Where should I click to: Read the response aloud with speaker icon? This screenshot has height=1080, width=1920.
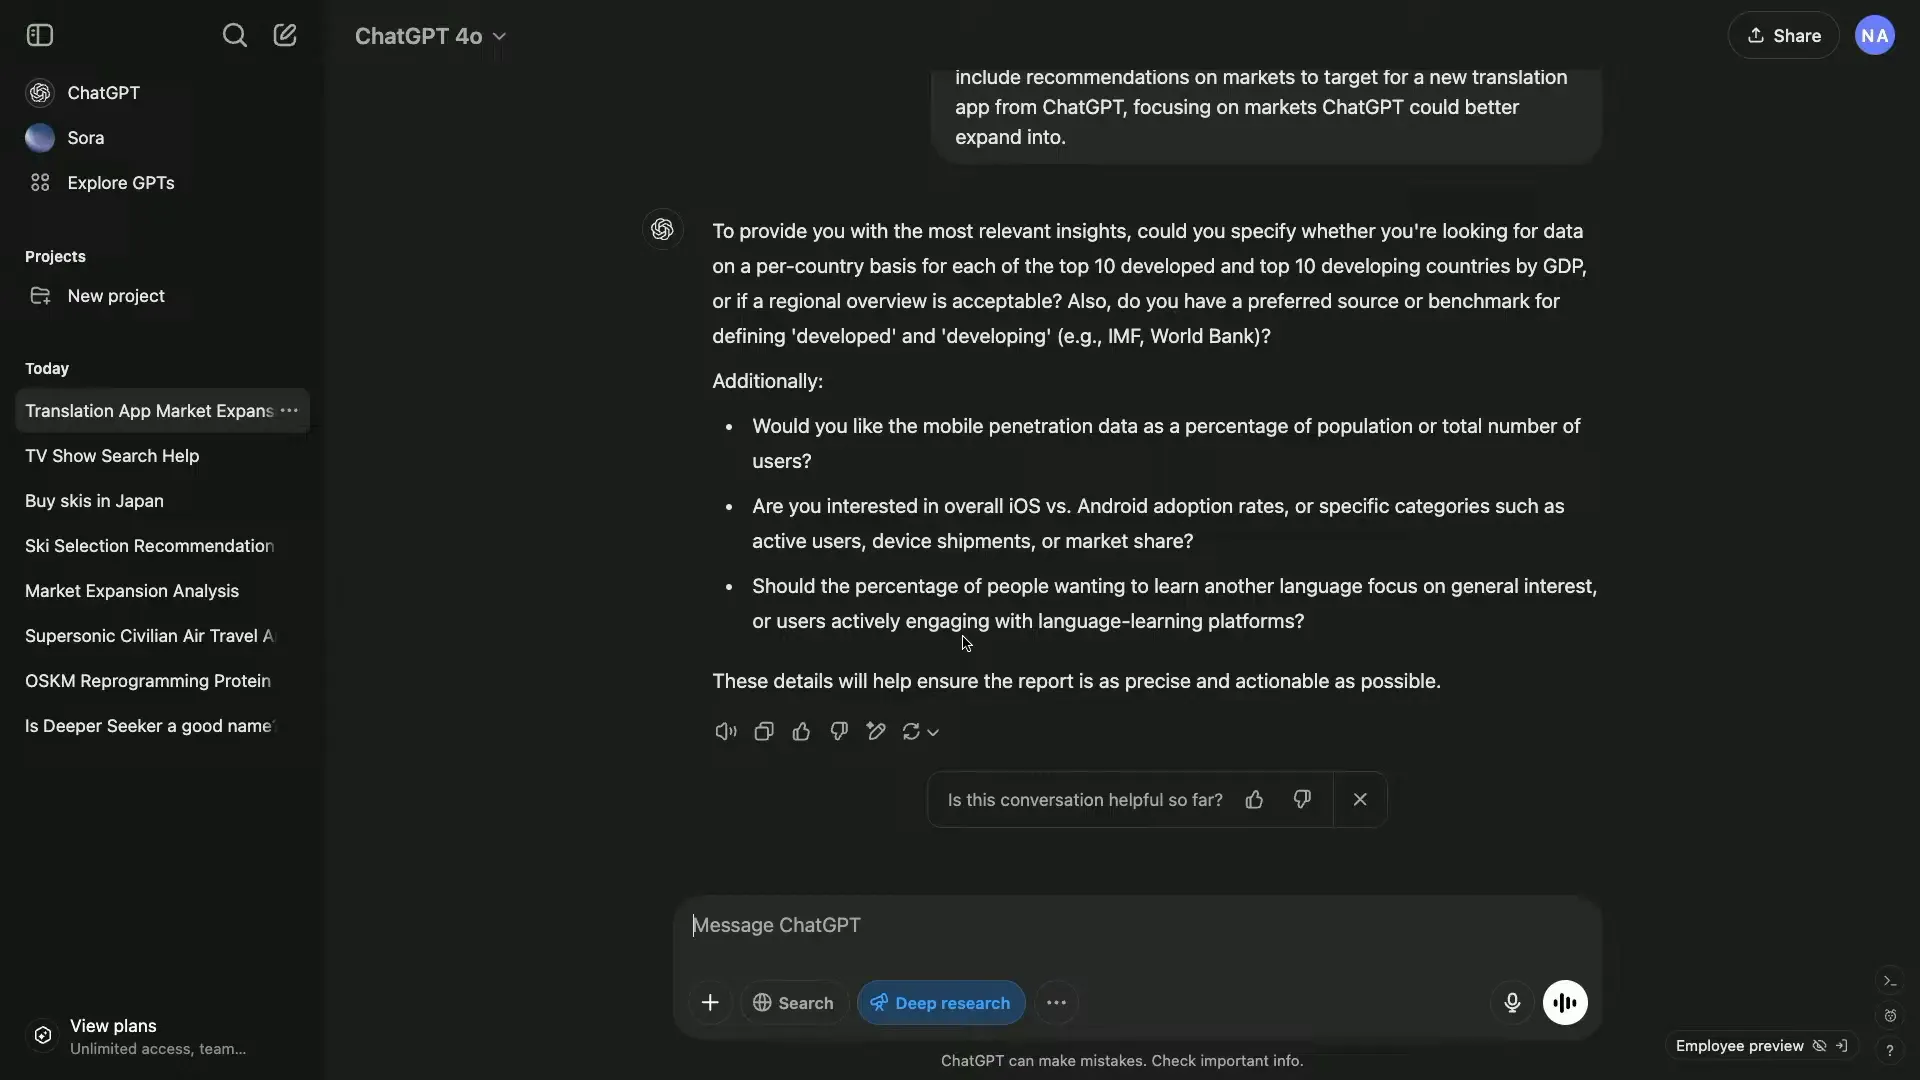coord(724,731)
